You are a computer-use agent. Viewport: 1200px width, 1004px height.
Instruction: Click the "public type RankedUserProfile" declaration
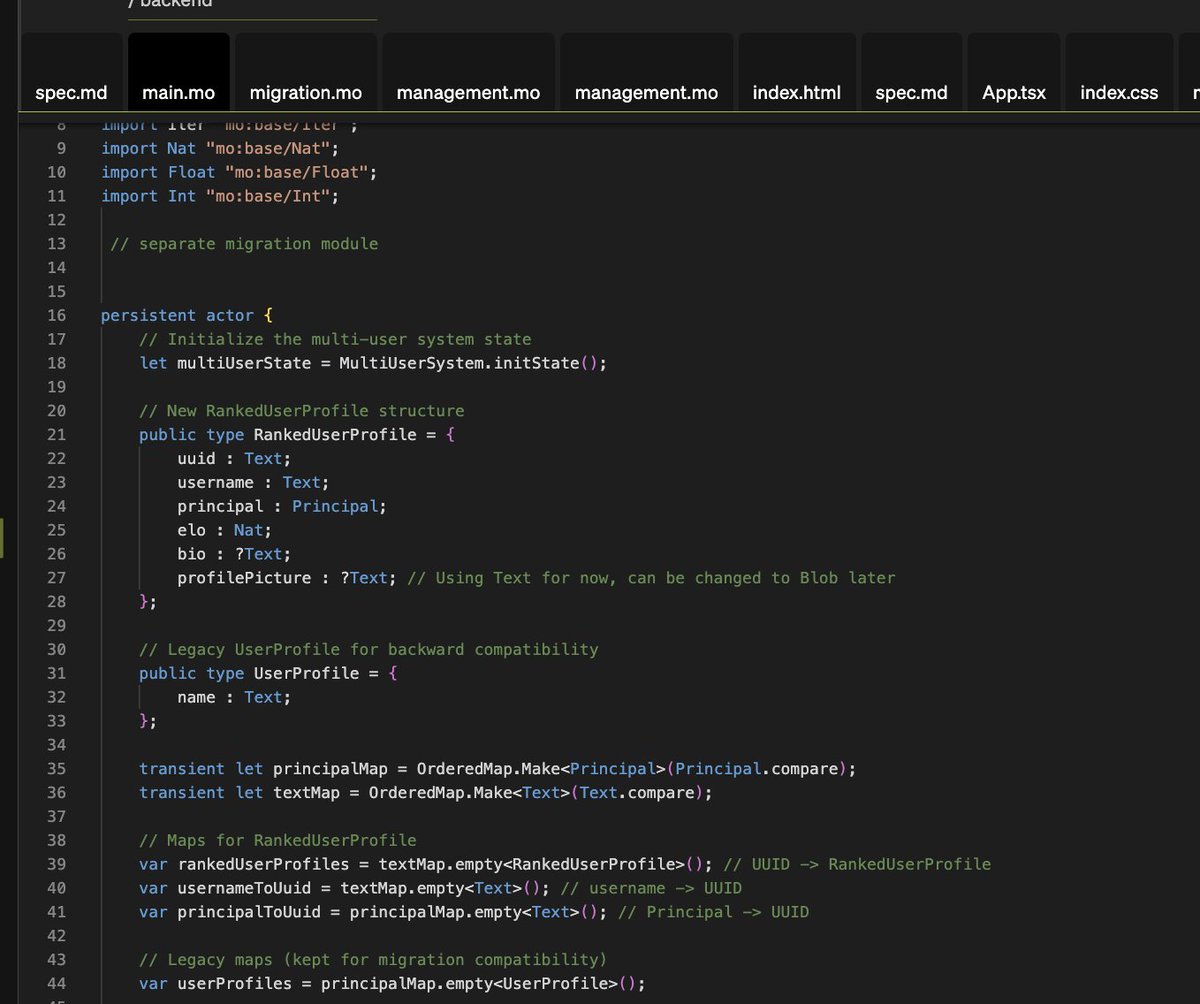(x=297, y=435)
